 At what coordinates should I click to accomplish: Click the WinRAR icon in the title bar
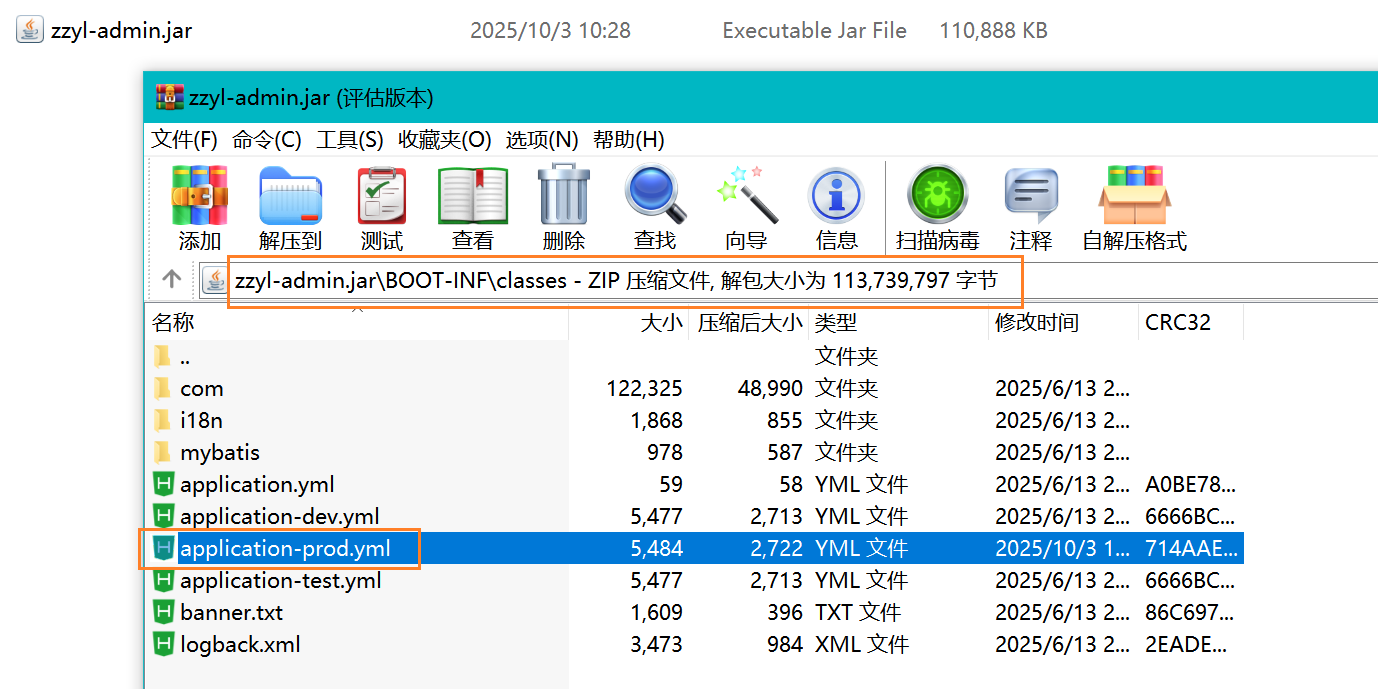tap(170, 98)
